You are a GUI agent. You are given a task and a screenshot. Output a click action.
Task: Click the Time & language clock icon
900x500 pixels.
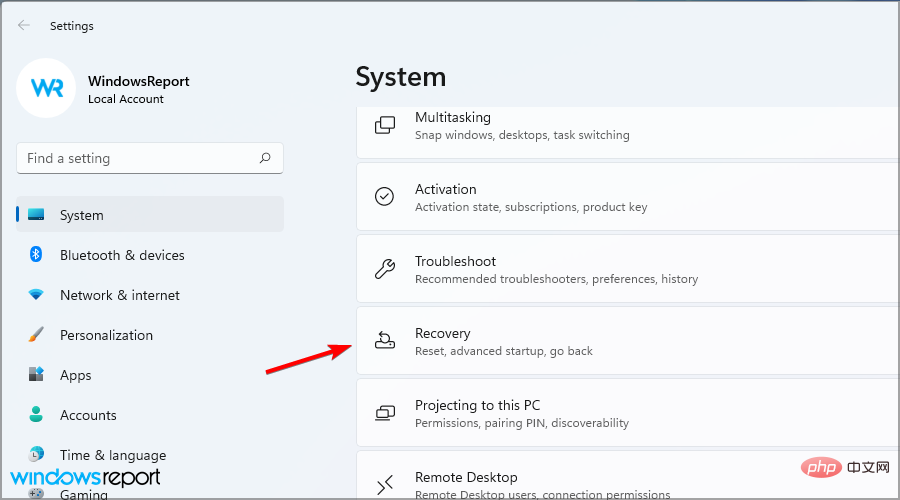click(36, 454)
